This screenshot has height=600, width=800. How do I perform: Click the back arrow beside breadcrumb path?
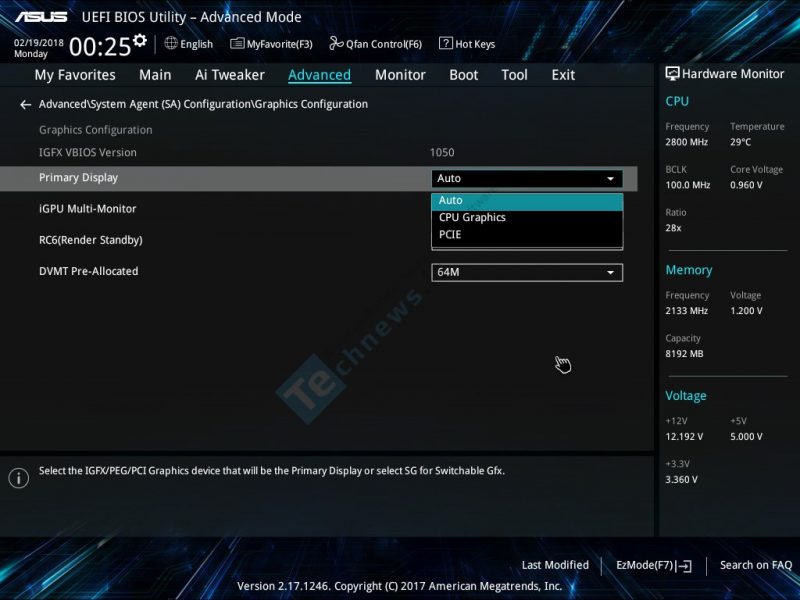click(26, 105)
